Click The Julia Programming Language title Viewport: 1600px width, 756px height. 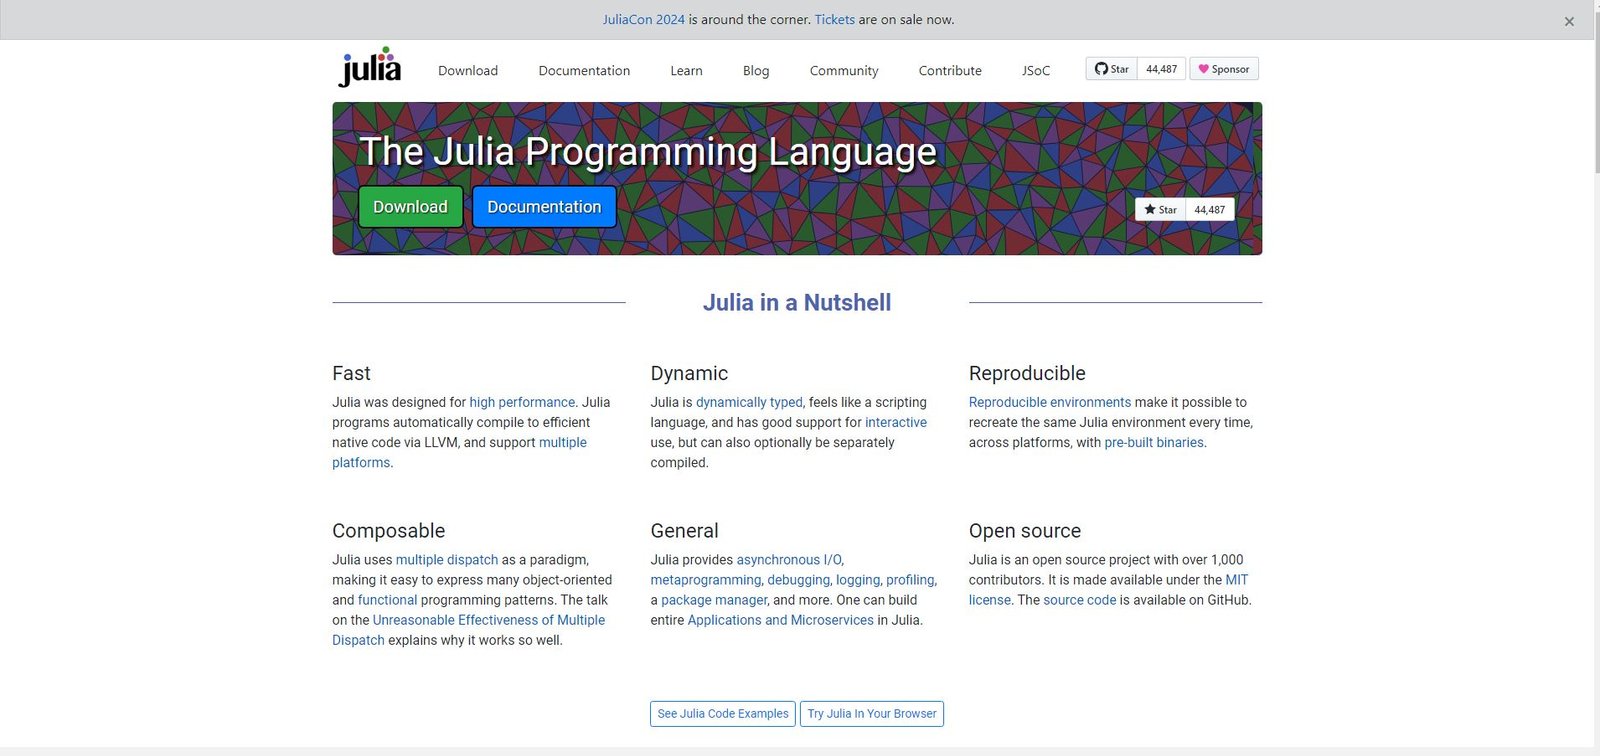(x=648, y=152)
